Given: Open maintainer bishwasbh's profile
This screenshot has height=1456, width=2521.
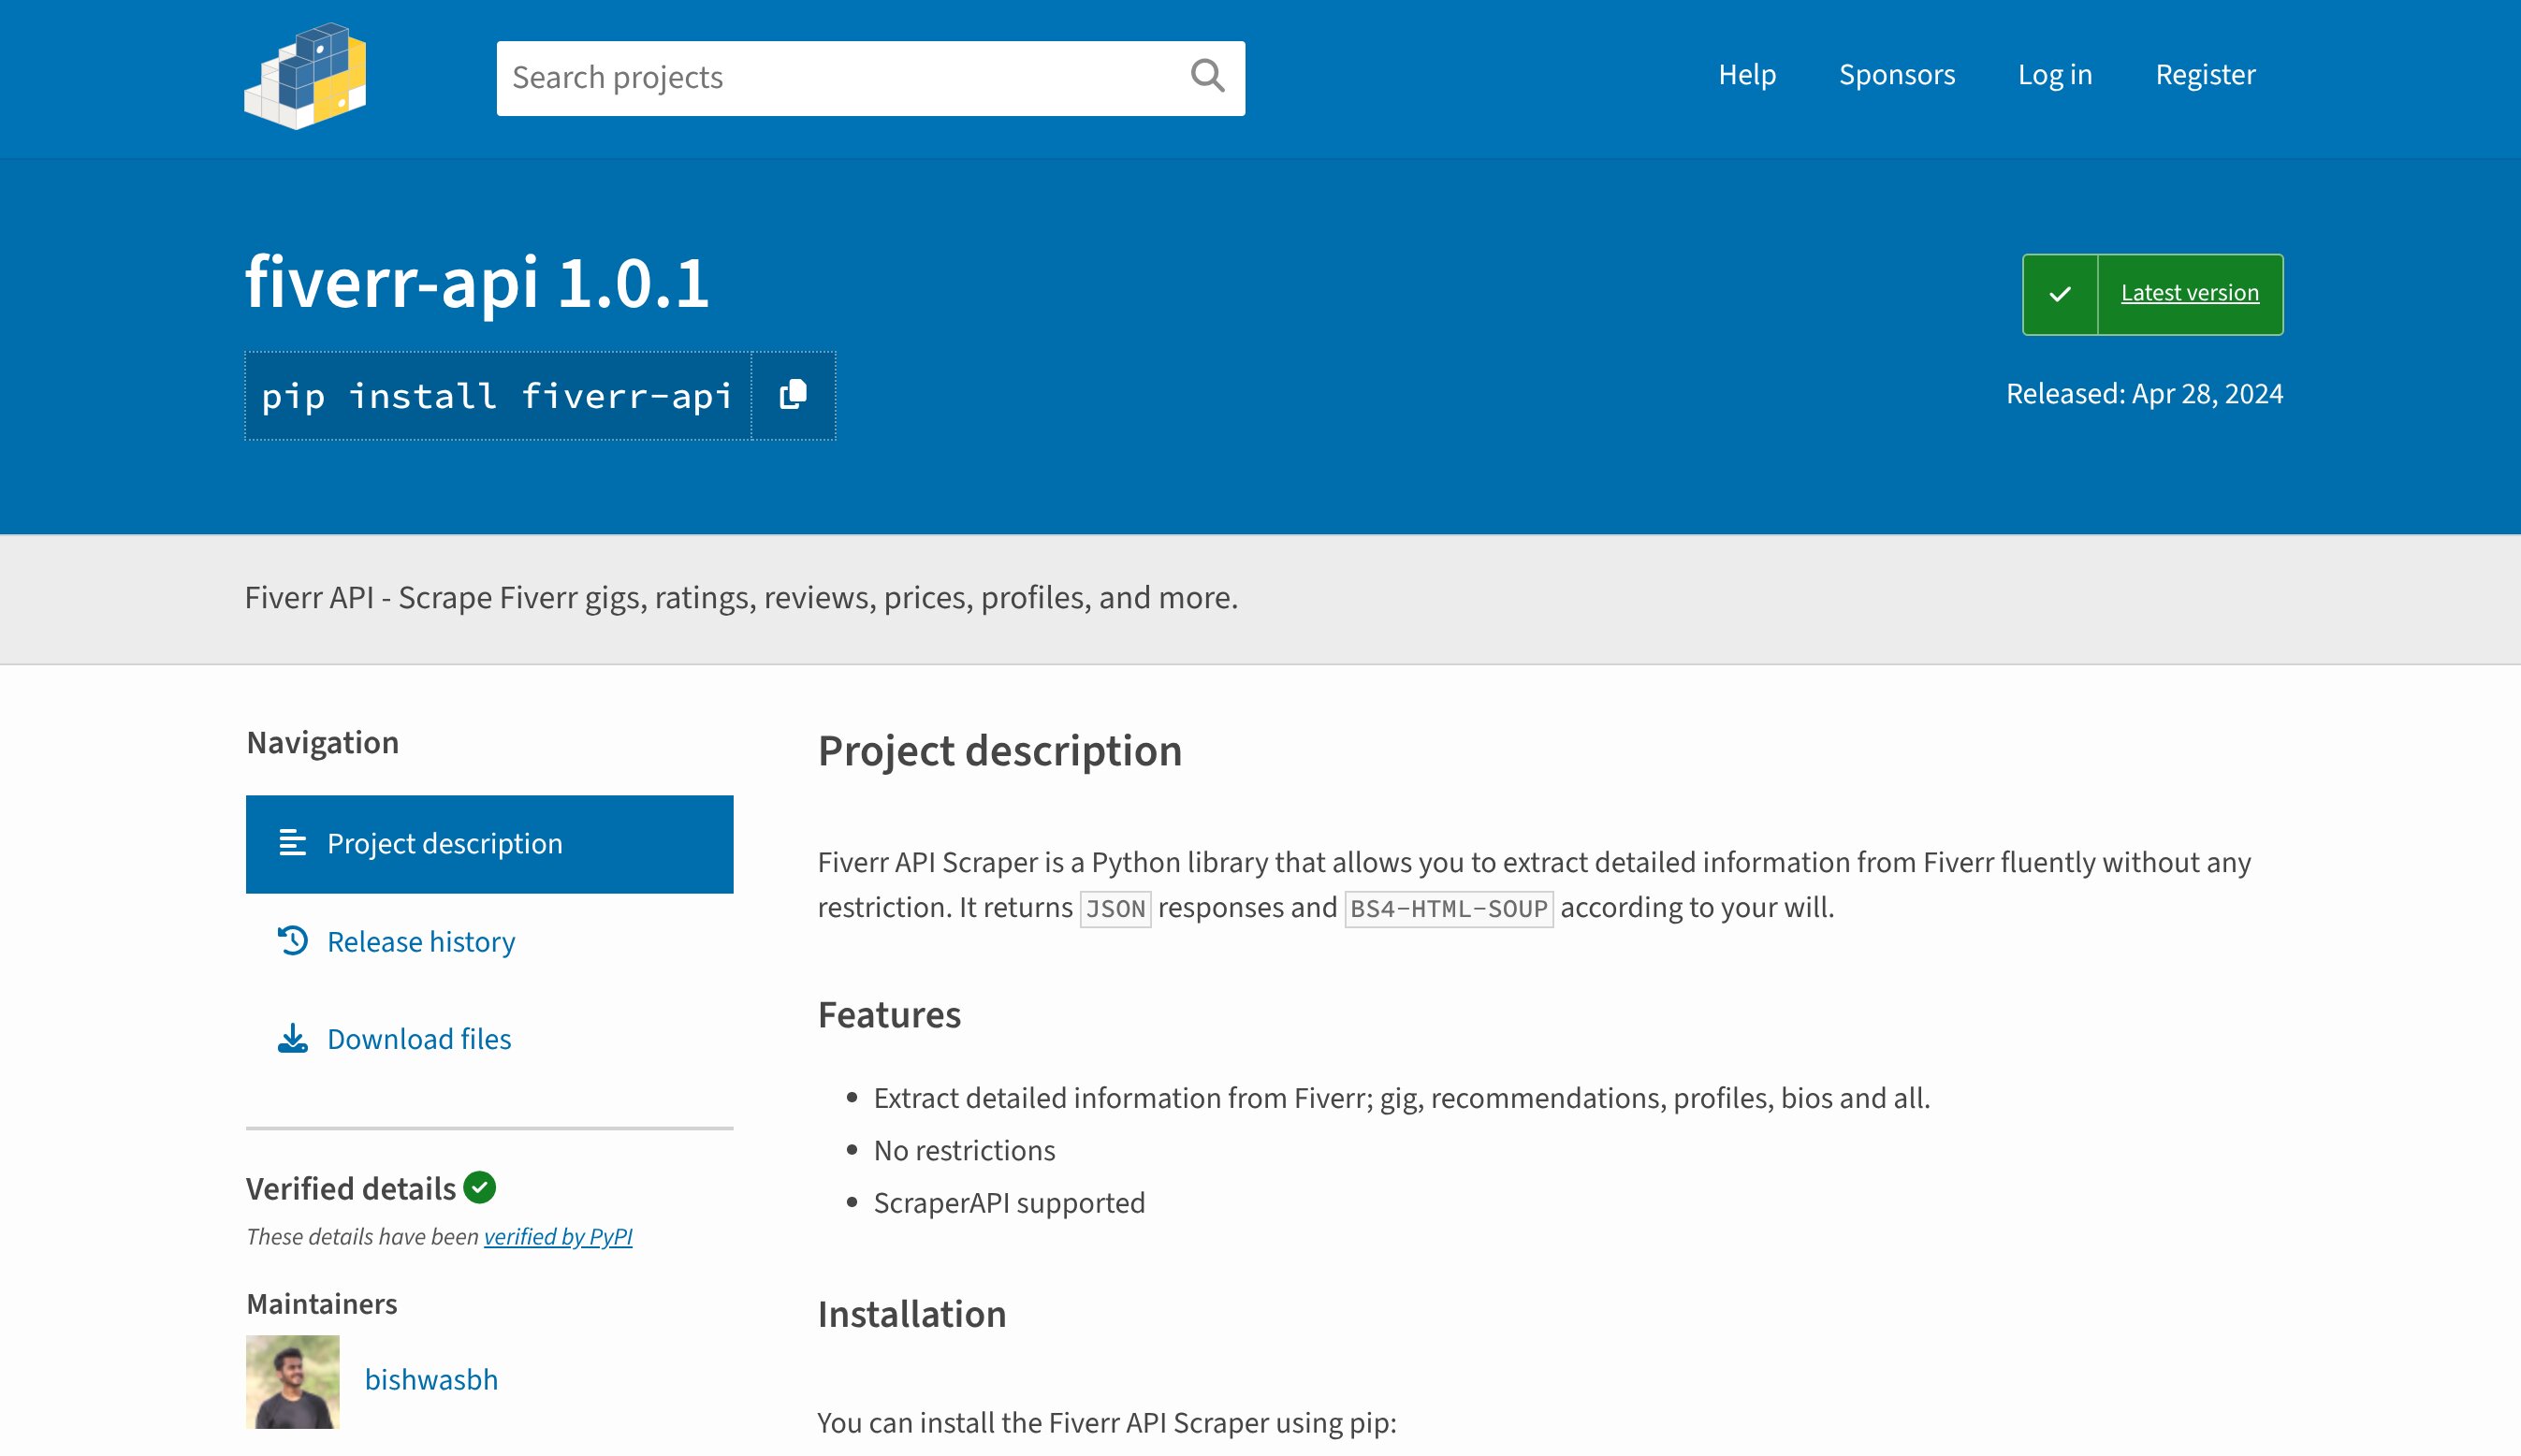Looking at the screenshot, I should click(x=432, y=1379).
